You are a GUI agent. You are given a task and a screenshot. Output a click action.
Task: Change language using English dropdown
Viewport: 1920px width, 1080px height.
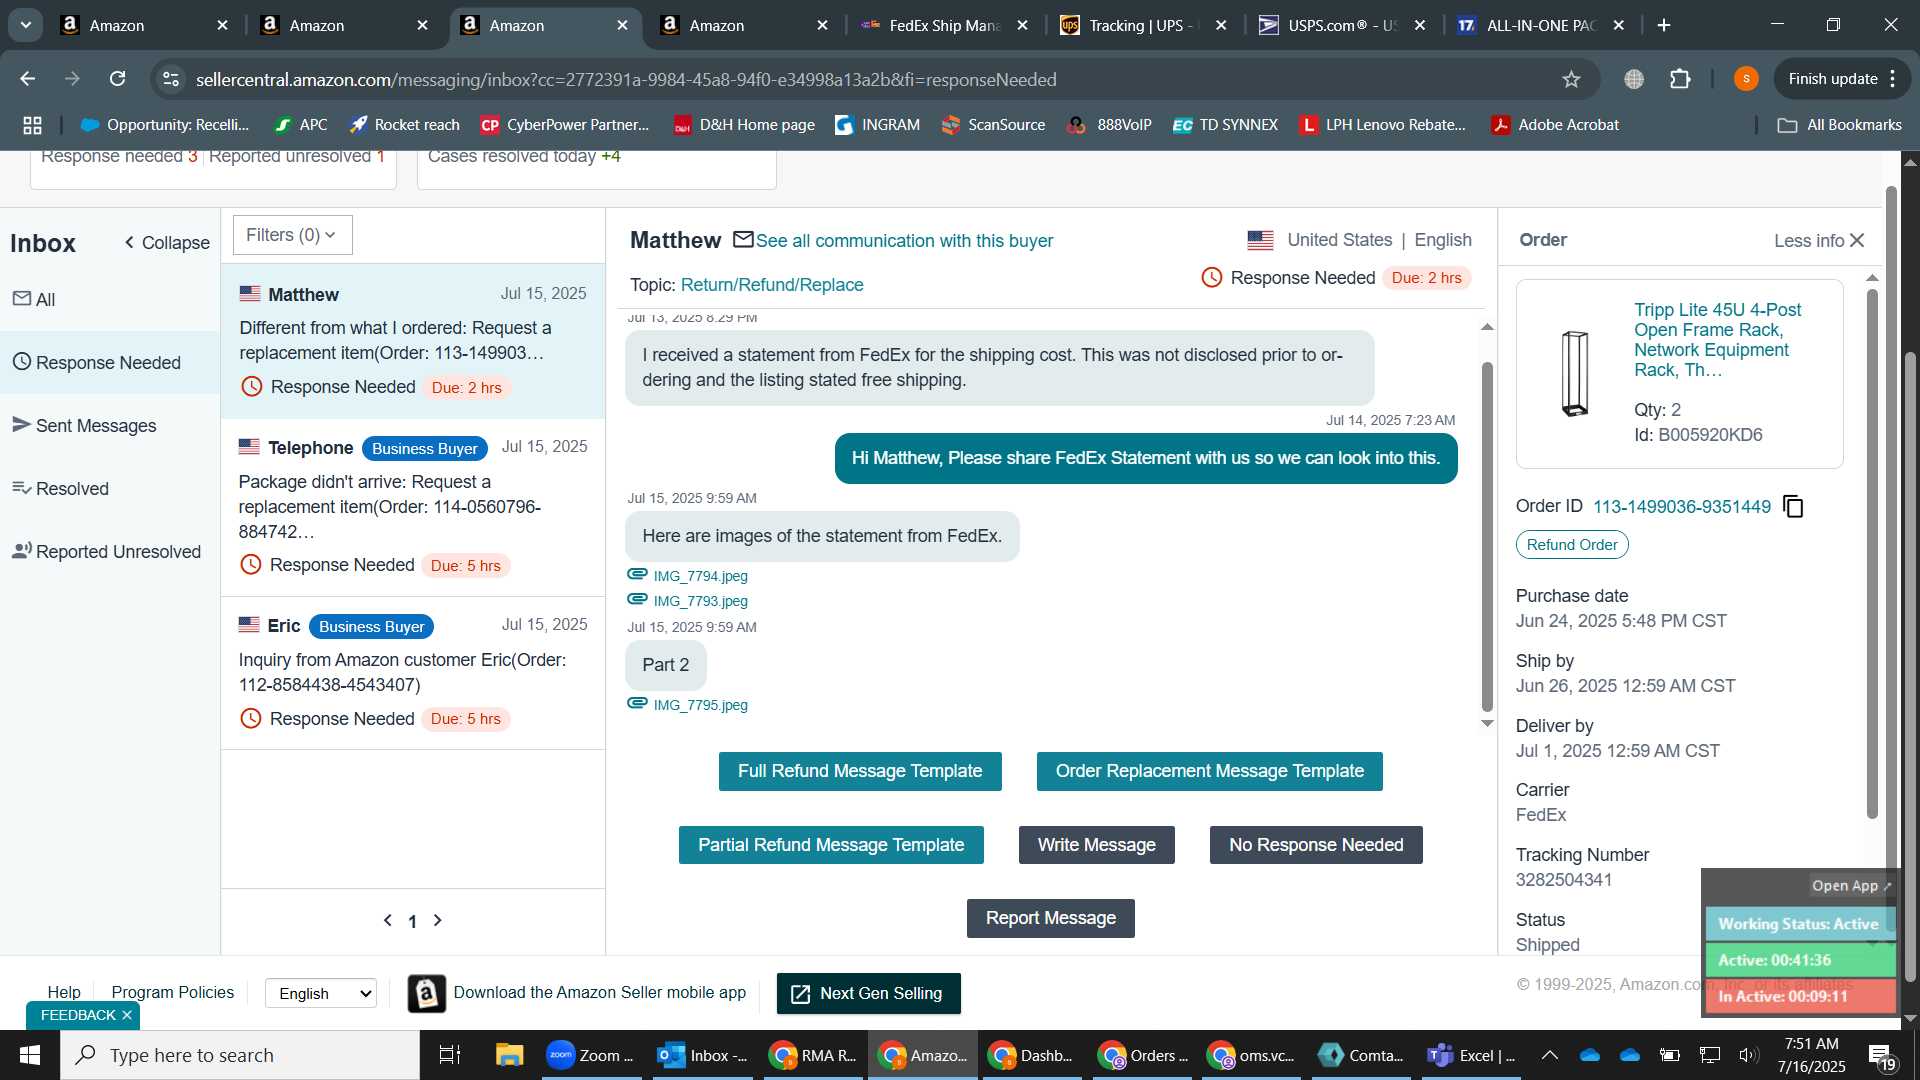pyautogui.click(x=321, y=993)
